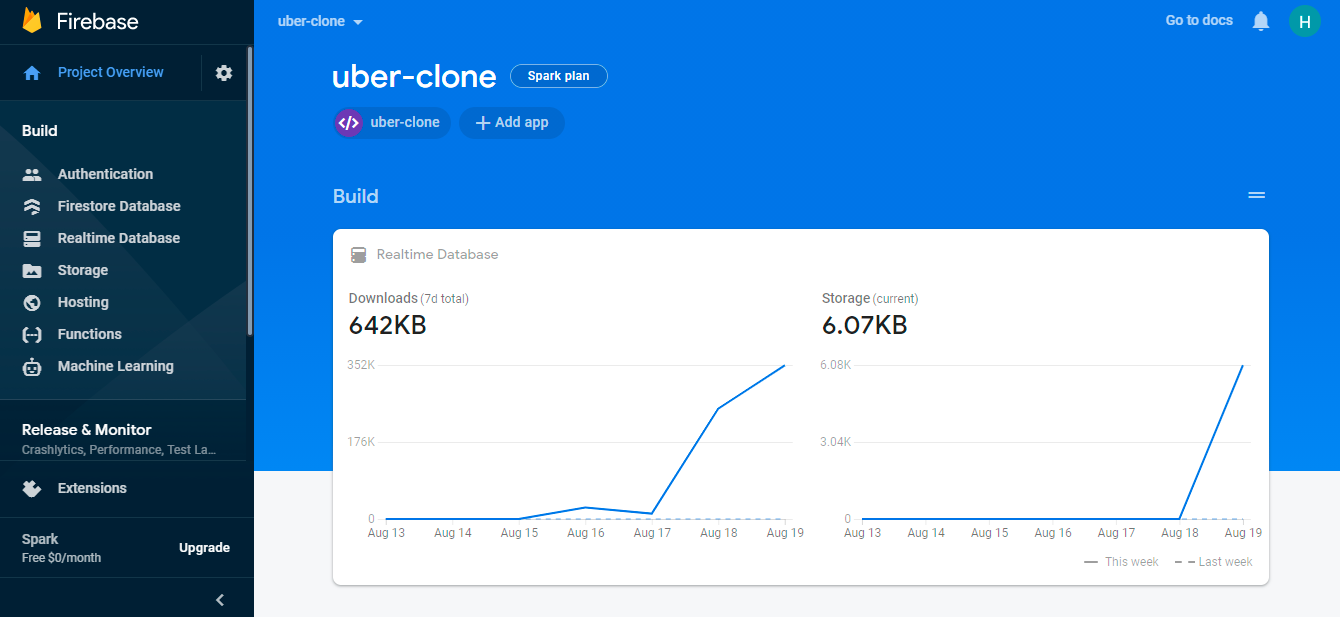The height and width of the screenshot is (617, 1340).
Task: Collapse the Build section handle icon
Action: [1257, 196]
